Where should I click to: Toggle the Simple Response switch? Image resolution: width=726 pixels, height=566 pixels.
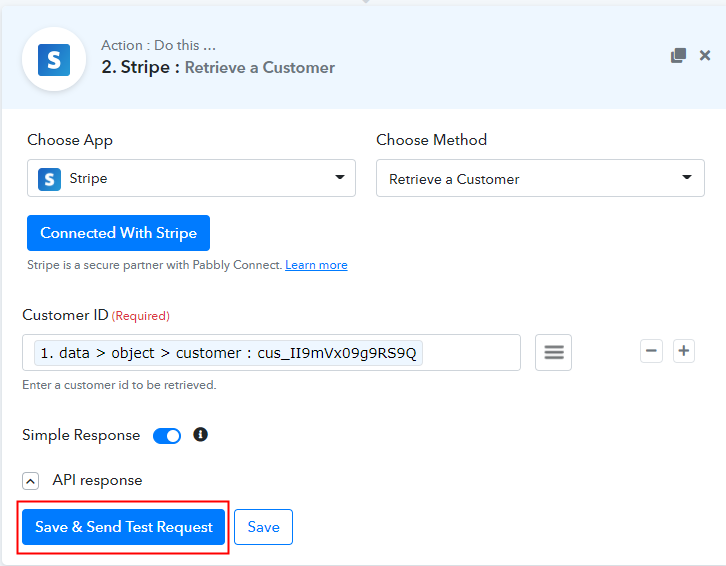point(167,436)
